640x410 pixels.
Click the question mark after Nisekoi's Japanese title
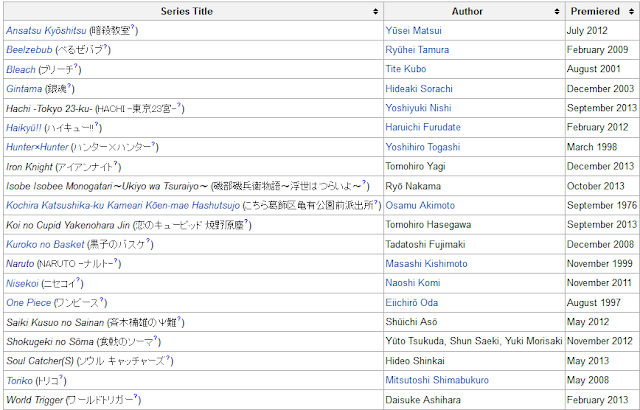point(78,280)
